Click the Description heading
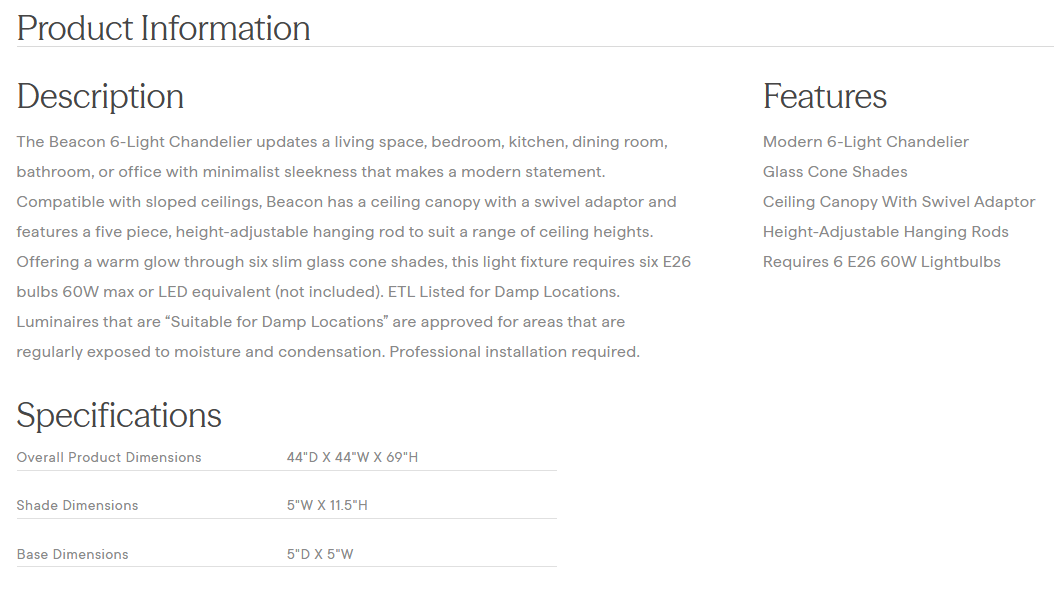Image resolution: width=1054 pixels, height=589 pixels. pos(100,96)
